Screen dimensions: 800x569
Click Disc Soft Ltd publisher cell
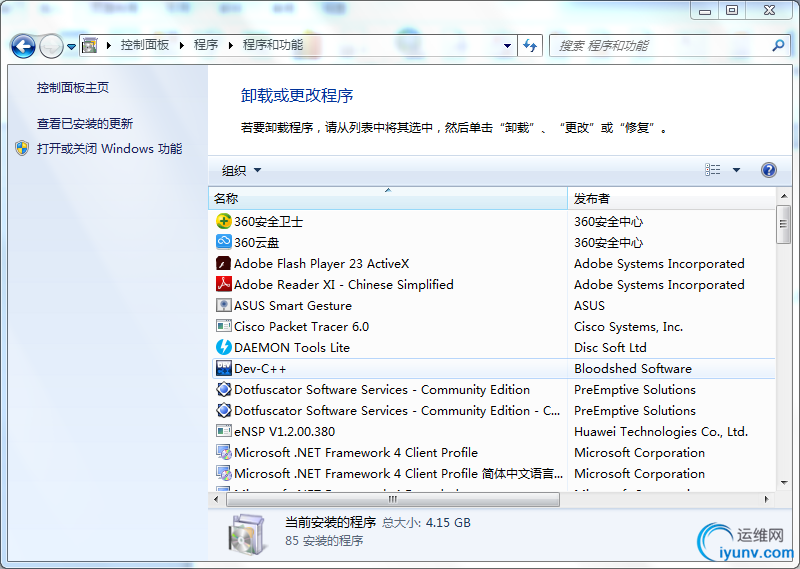(610, 347)
